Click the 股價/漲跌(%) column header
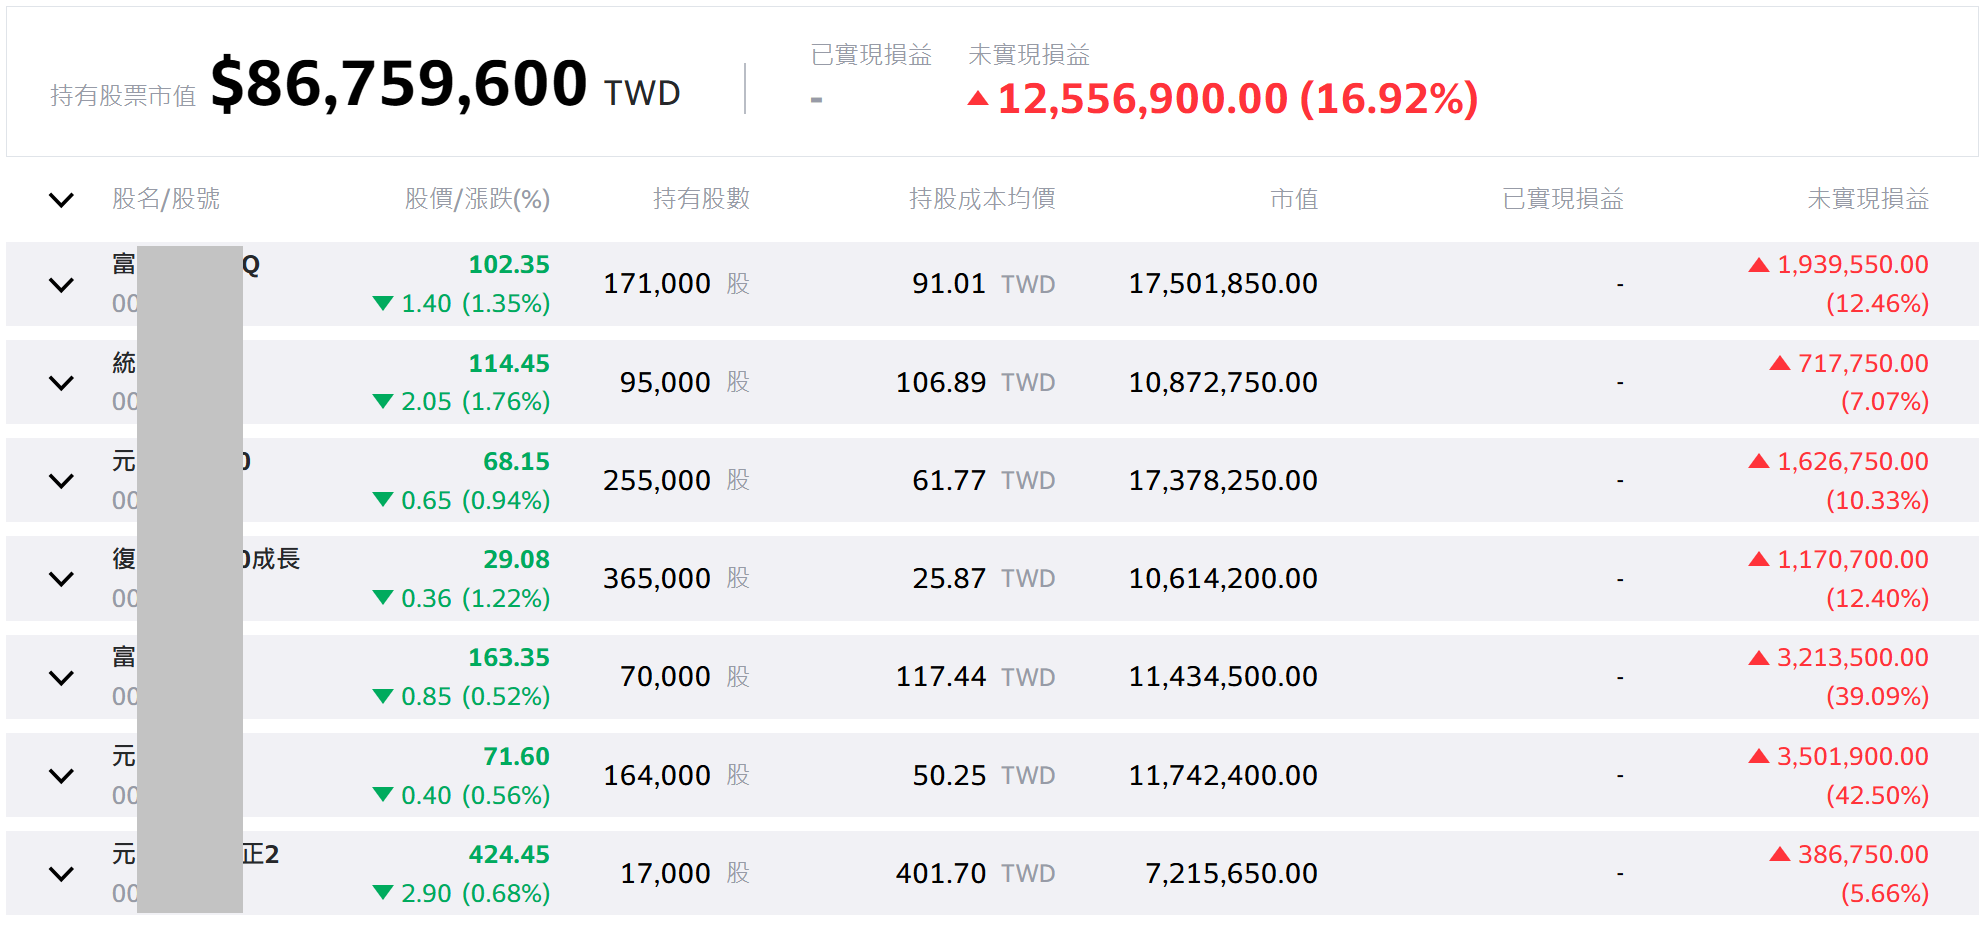This screenshot has width=1986, height=925. (477, 199)
